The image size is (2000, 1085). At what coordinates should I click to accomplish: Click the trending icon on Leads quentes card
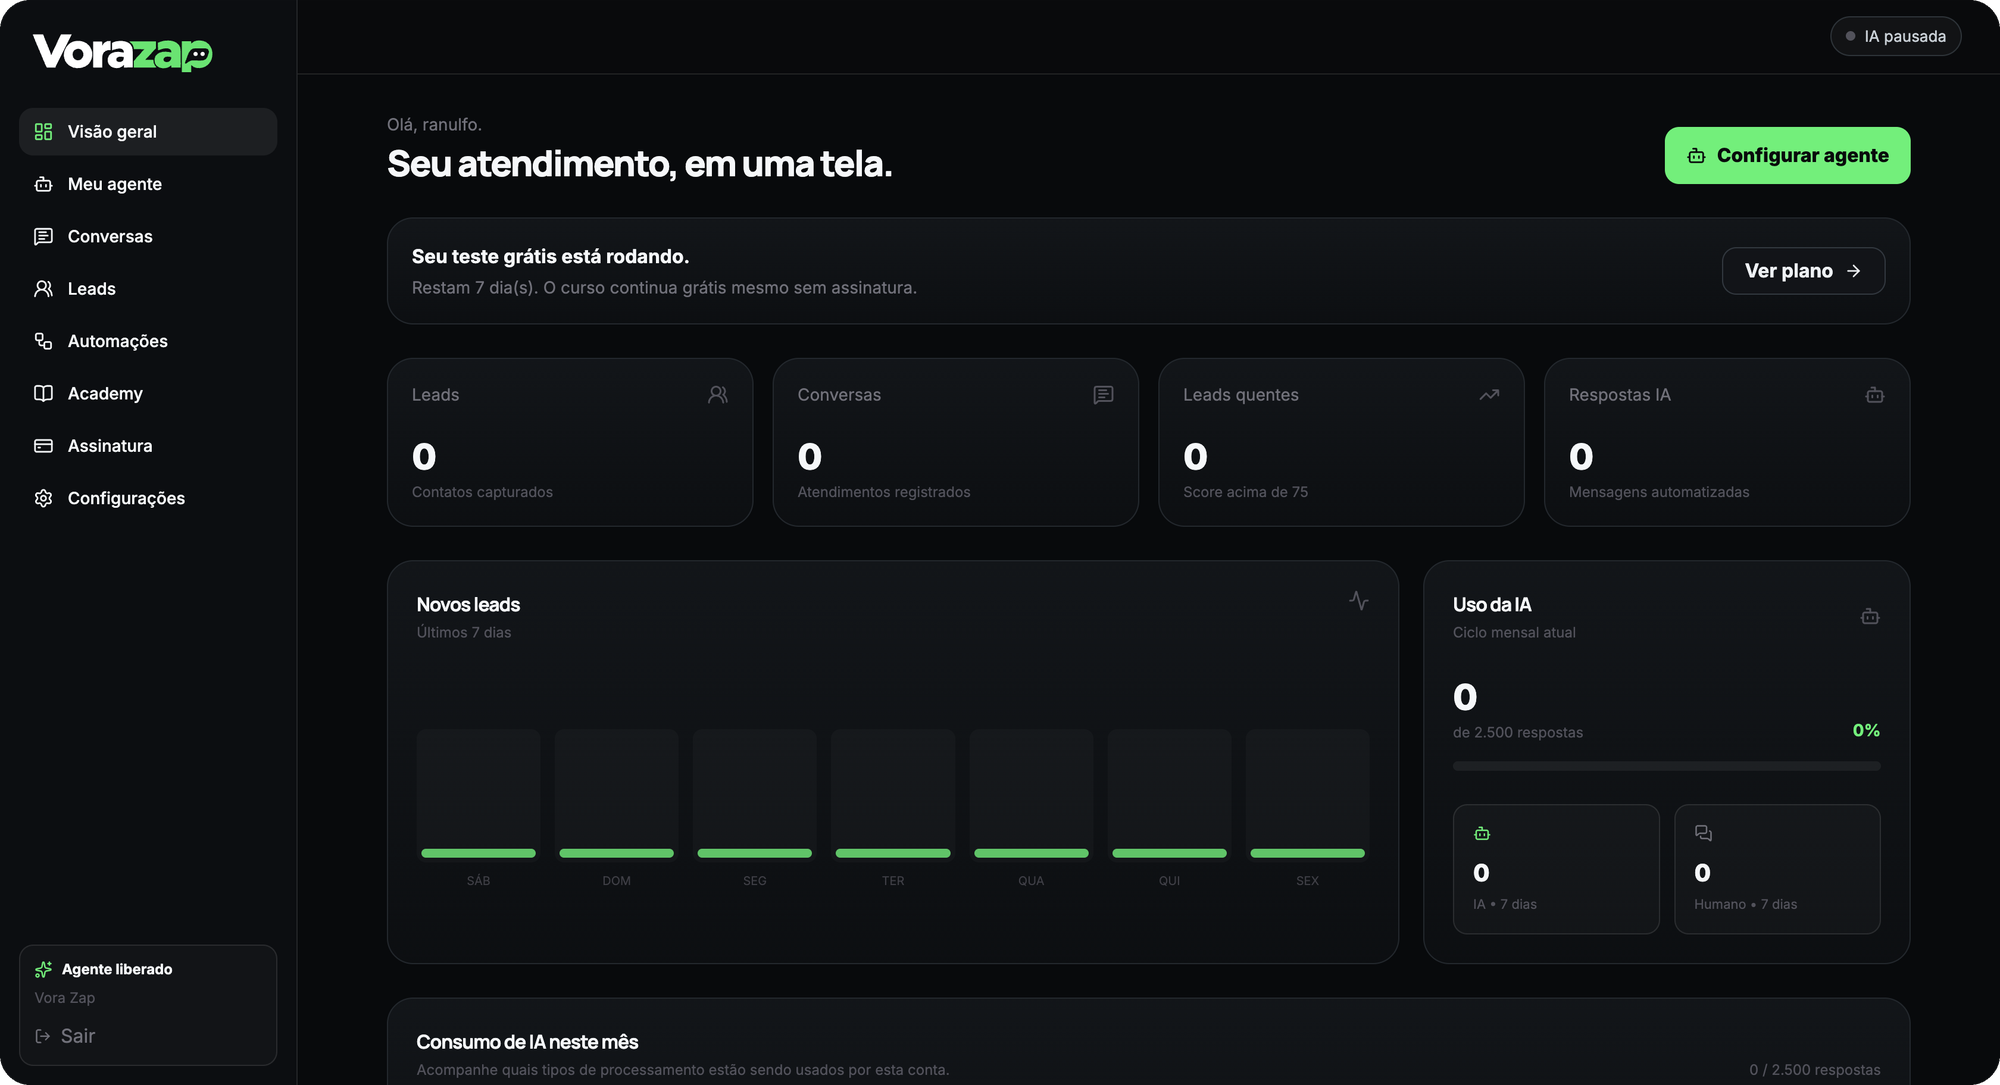pyautogui.click(x=1489, y=395)
